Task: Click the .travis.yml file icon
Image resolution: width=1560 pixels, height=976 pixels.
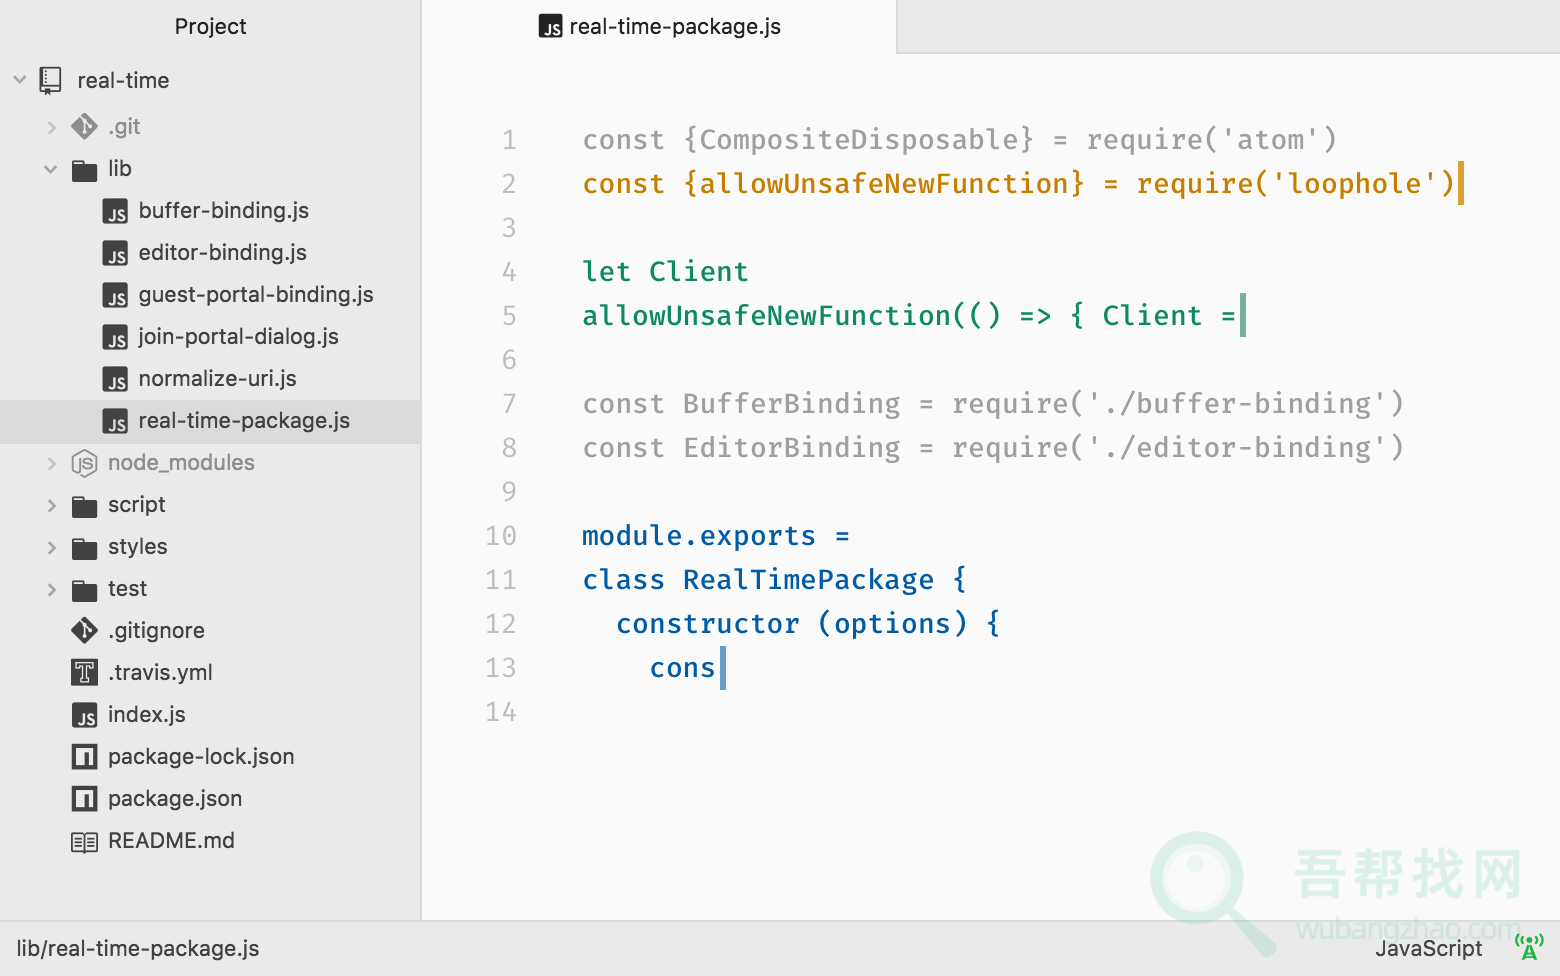Action: [x=84, y=672]
